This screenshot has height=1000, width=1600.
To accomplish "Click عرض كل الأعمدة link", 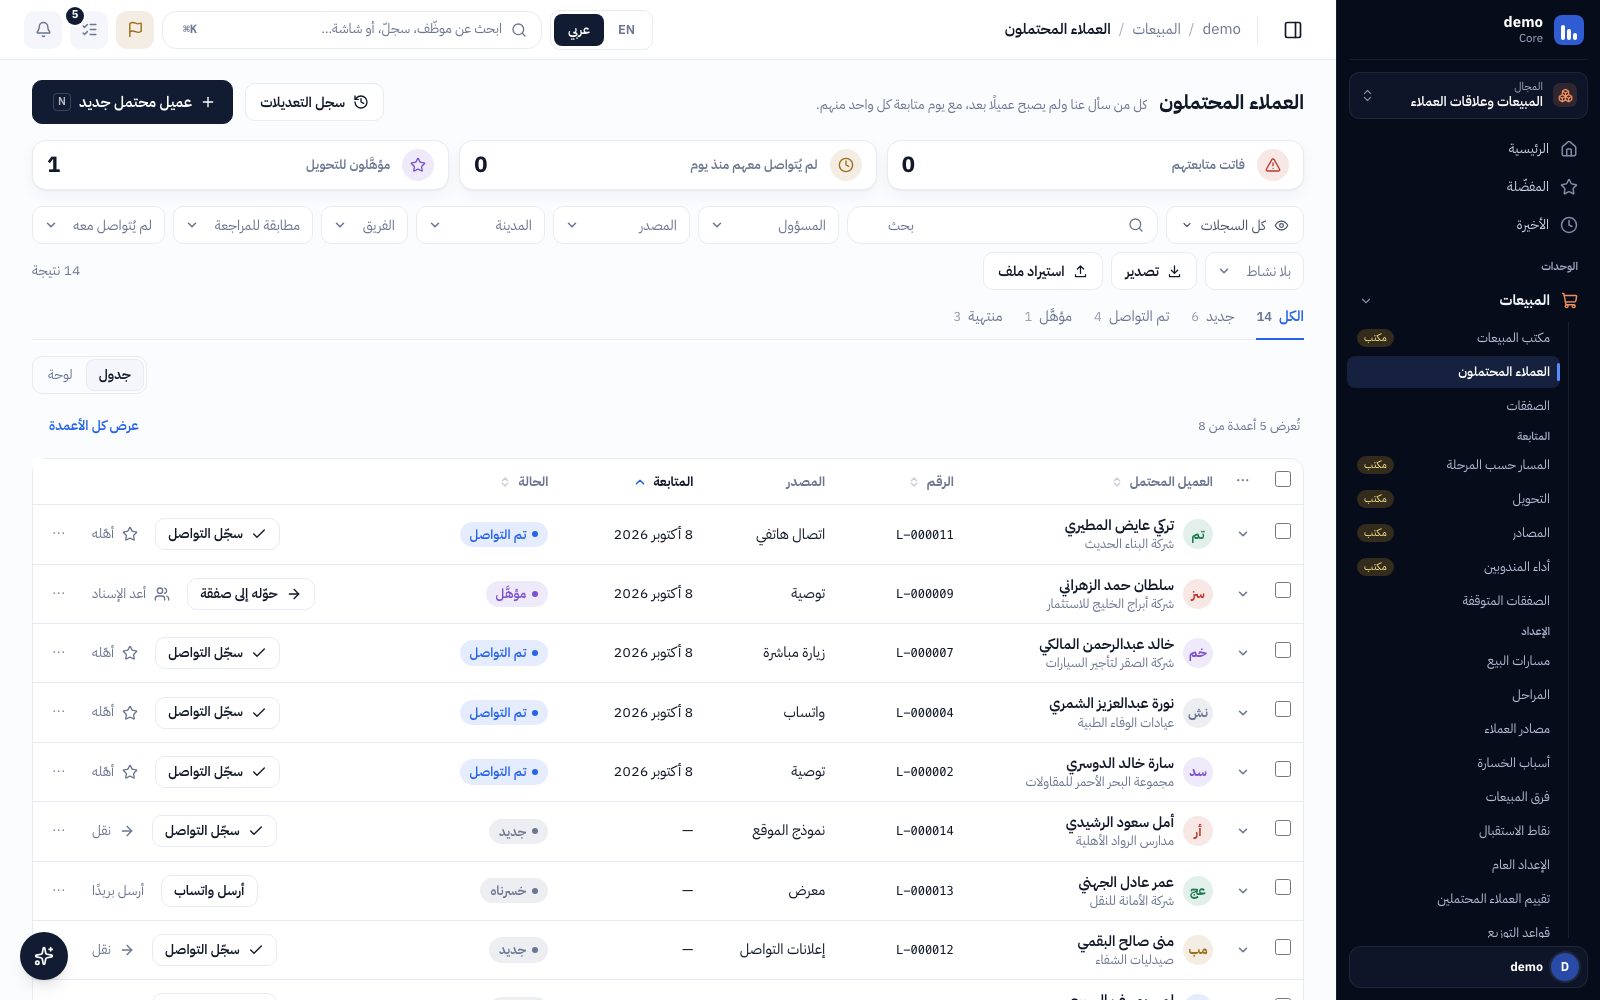I will (94, 426).
